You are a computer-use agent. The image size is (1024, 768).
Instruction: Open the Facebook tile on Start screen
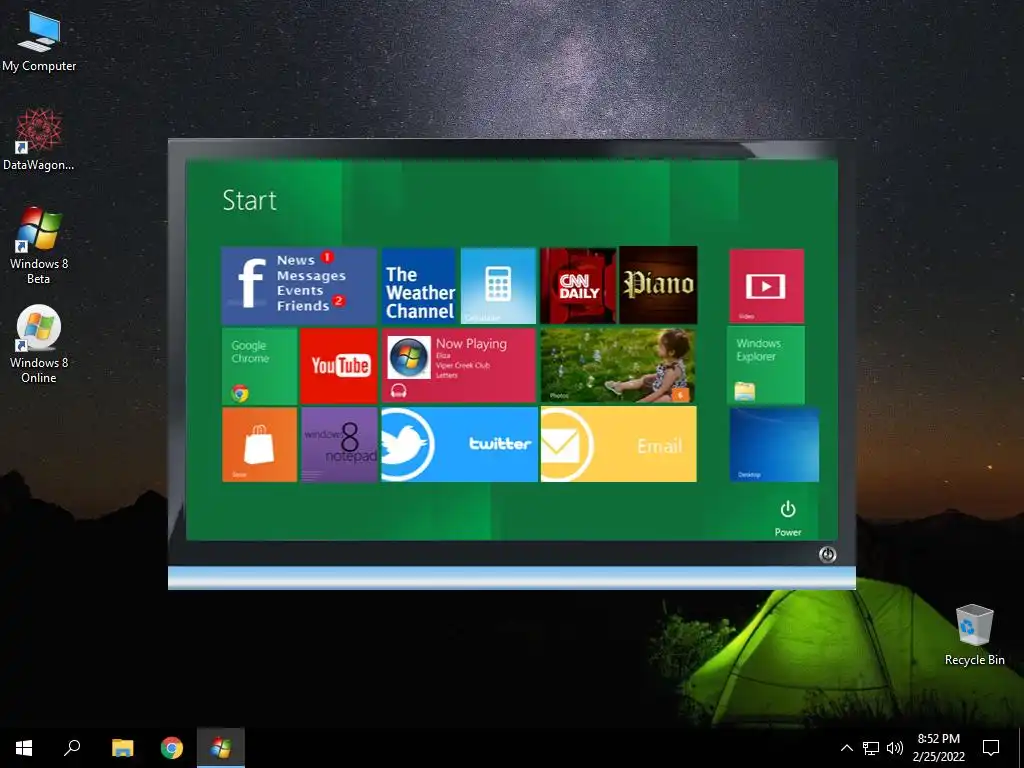tap(299, 286)
